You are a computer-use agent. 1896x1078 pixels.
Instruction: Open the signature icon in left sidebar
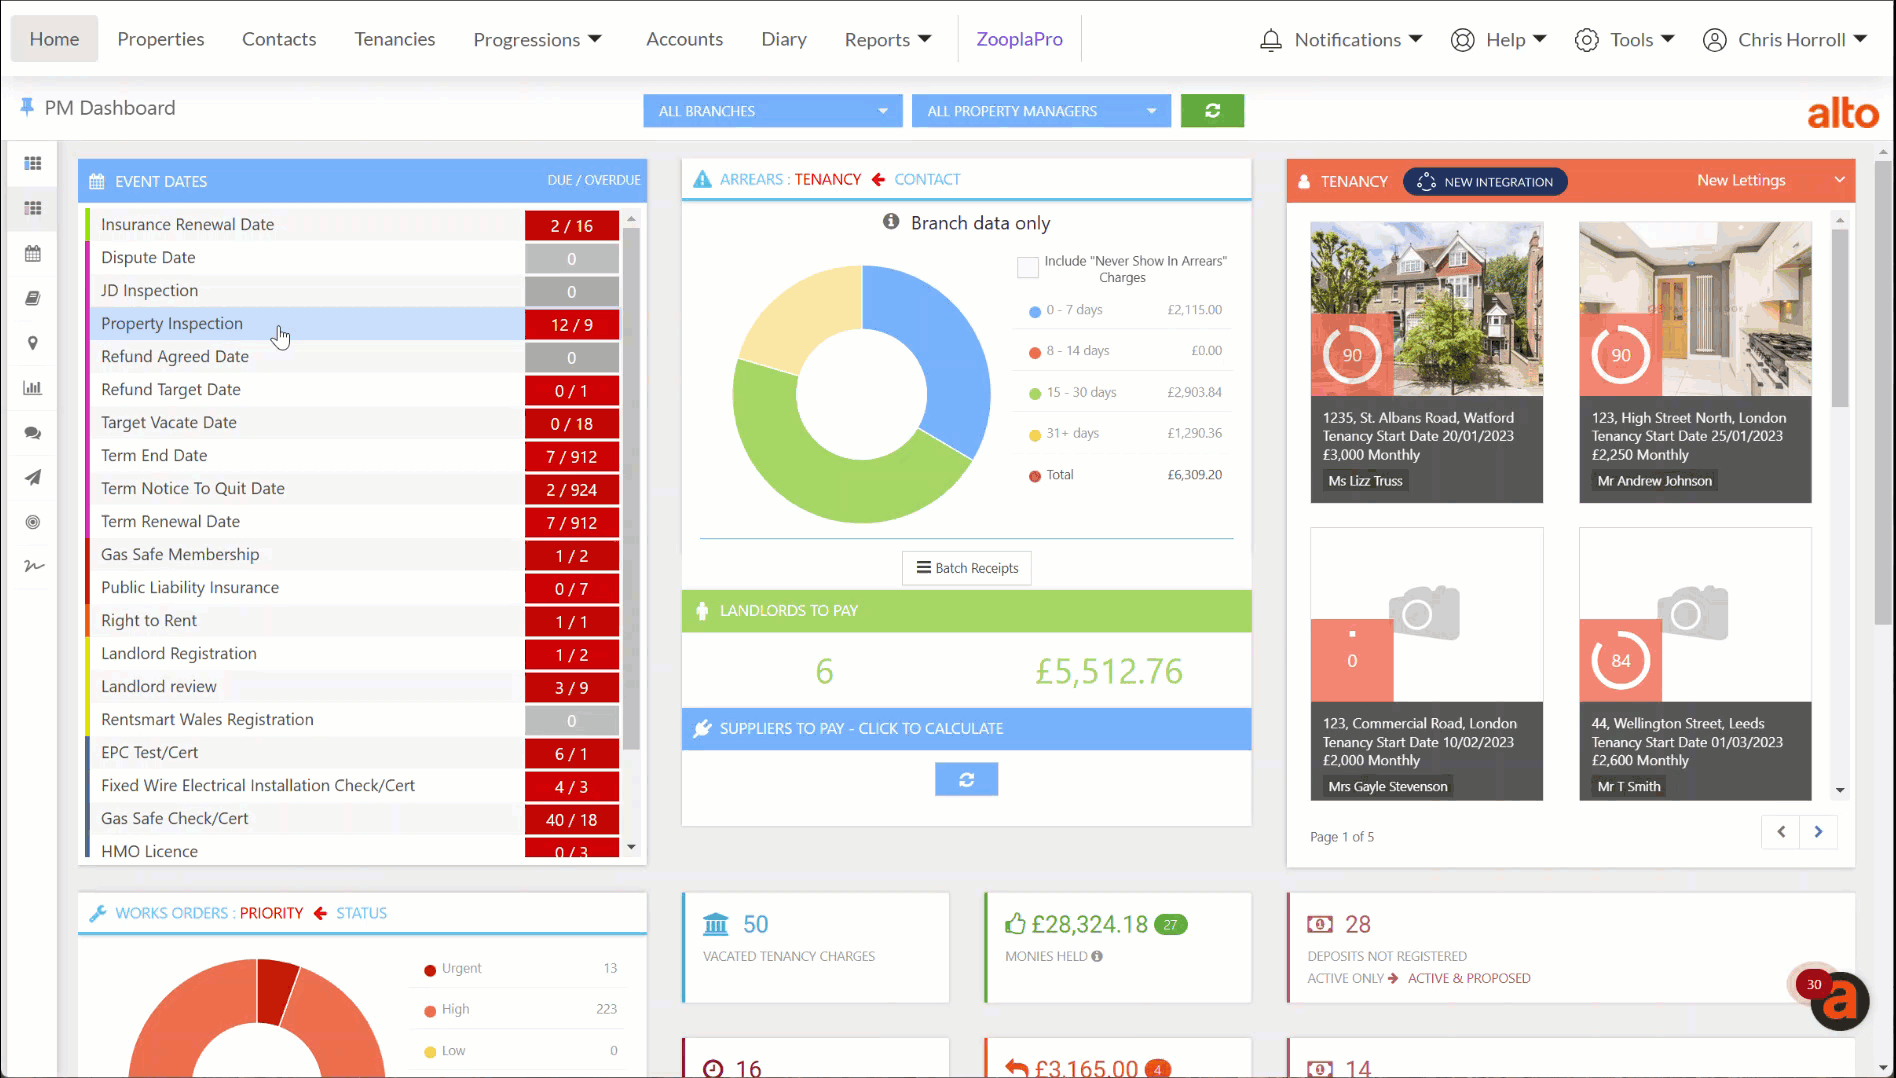33,566
